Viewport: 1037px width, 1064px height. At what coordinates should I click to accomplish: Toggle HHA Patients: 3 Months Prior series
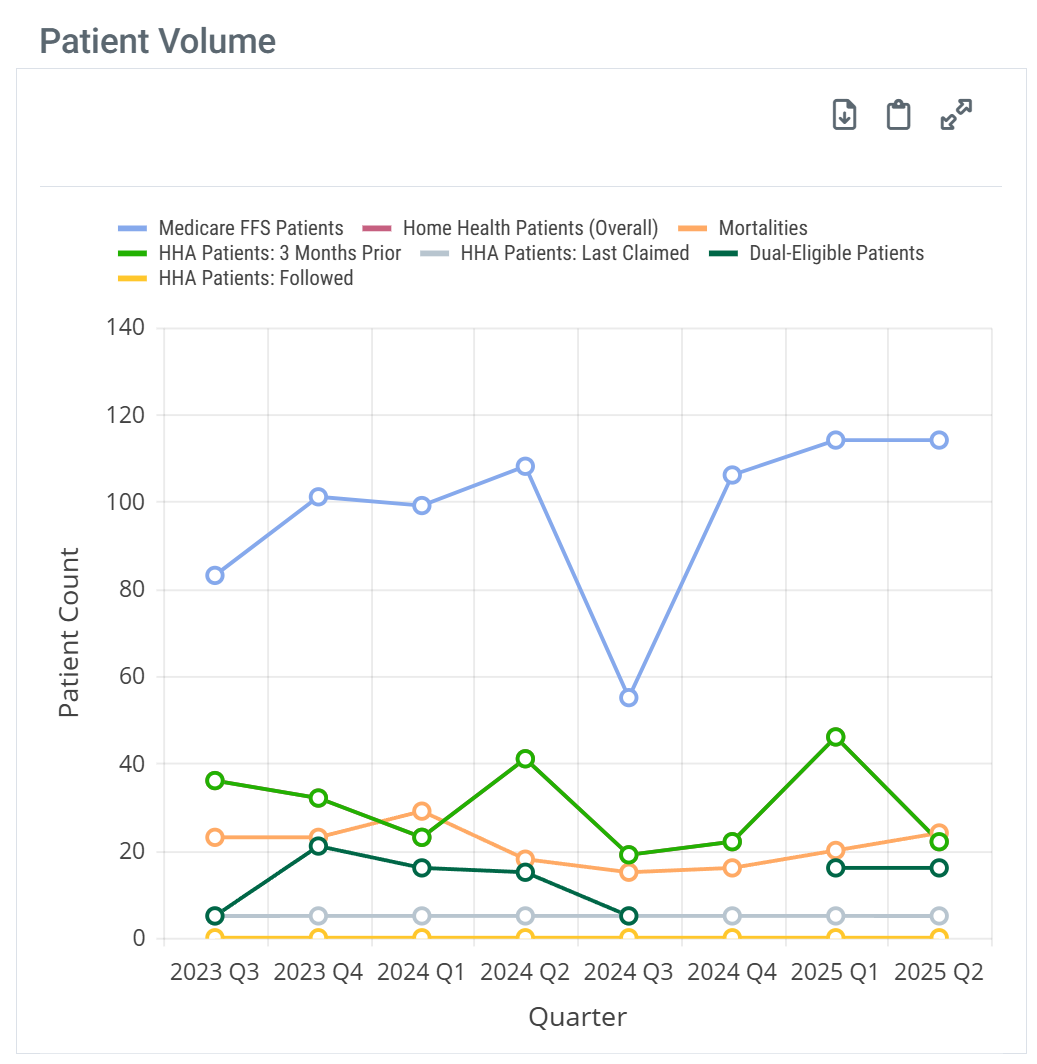tap(280, 253)
